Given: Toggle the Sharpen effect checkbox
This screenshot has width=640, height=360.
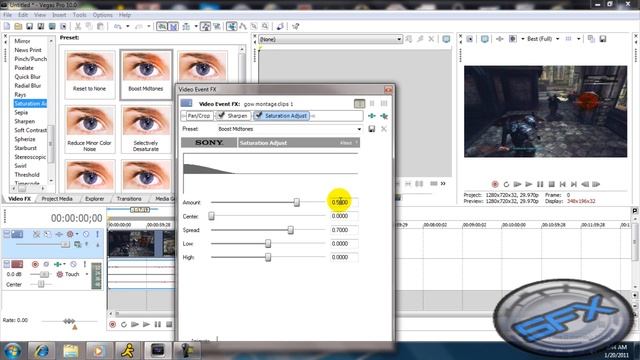Looking at the screenshot, I should pos(221,116).
